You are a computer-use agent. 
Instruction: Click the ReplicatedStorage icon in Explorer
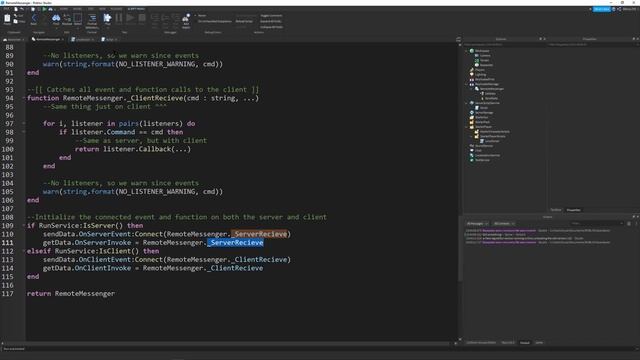click(472, 84)
